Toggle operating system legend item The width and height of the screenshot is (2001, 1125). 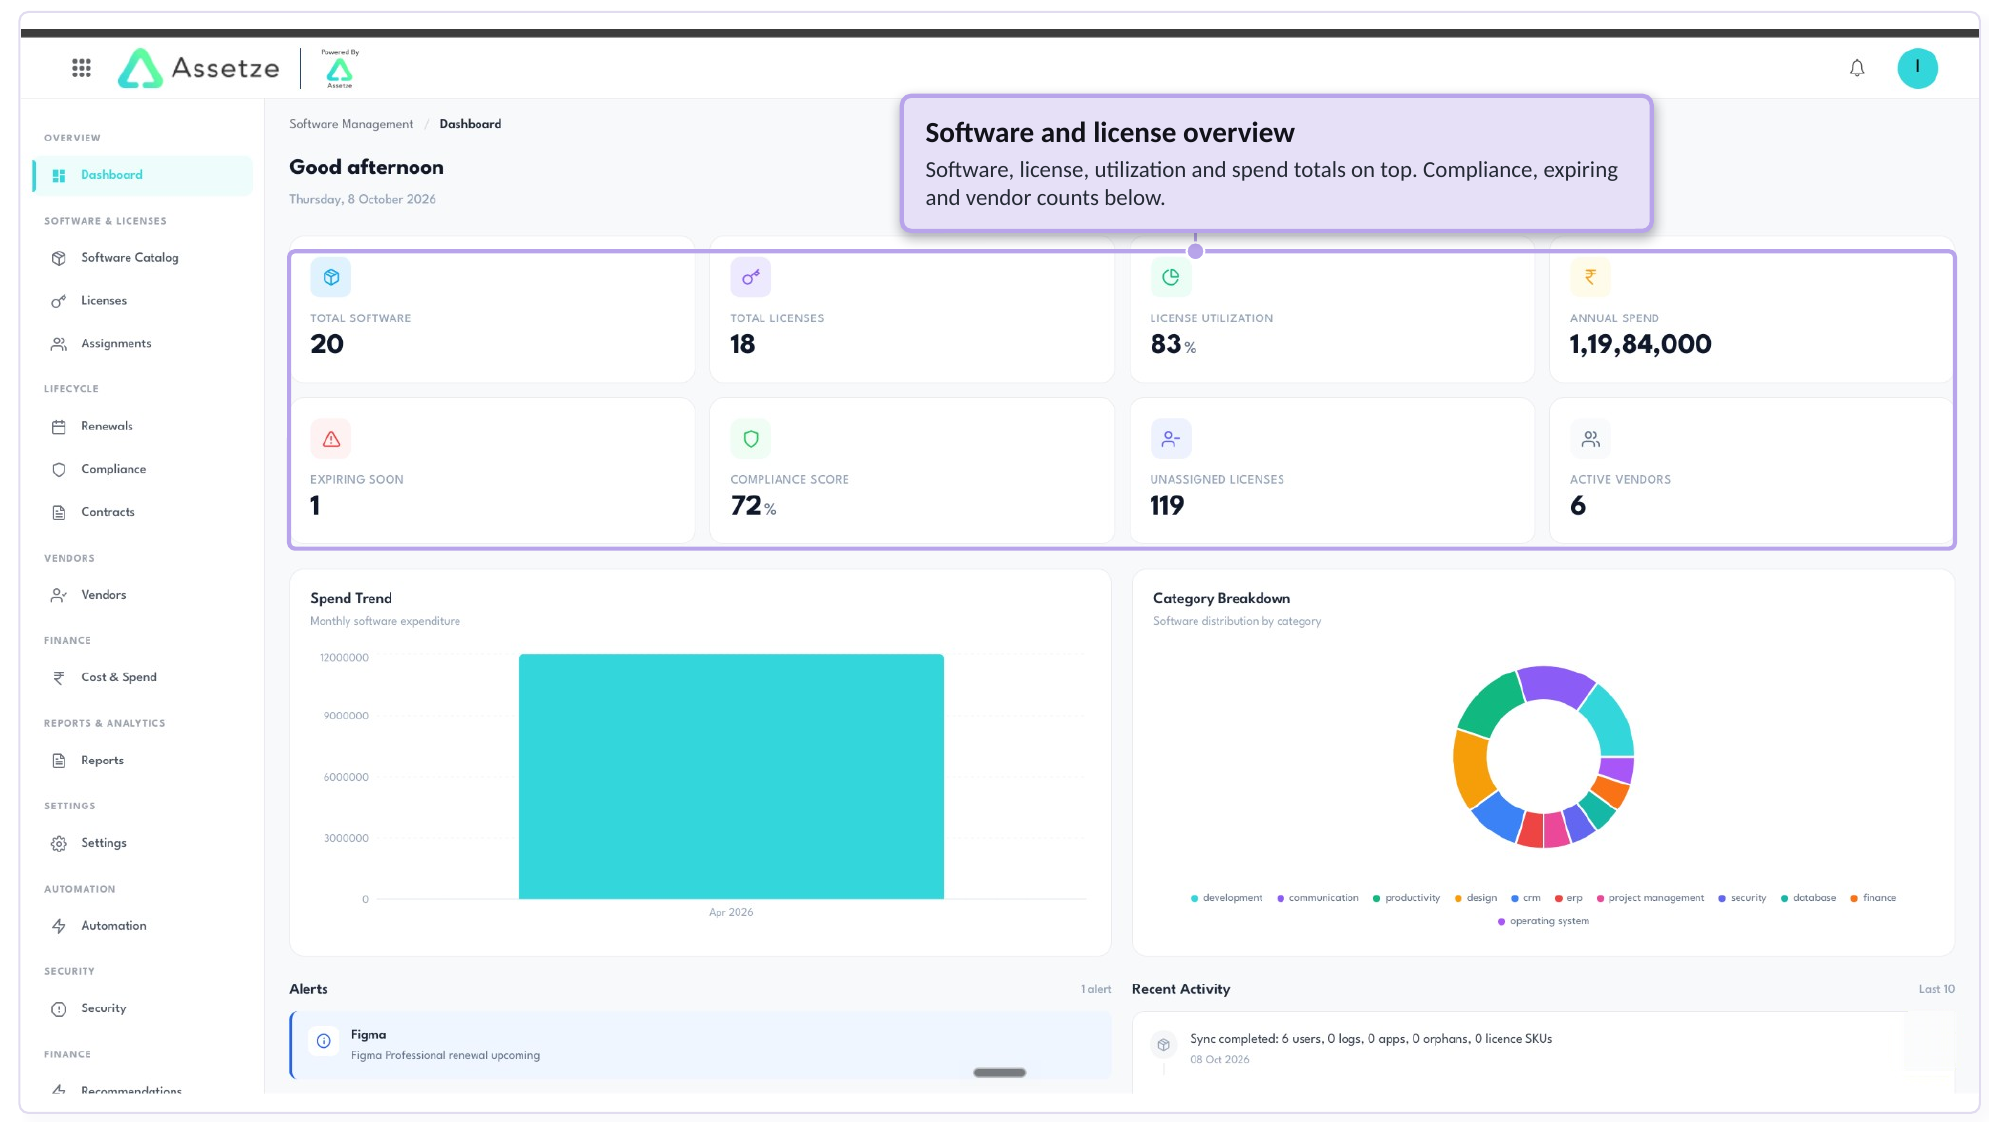pos(1543,921)
